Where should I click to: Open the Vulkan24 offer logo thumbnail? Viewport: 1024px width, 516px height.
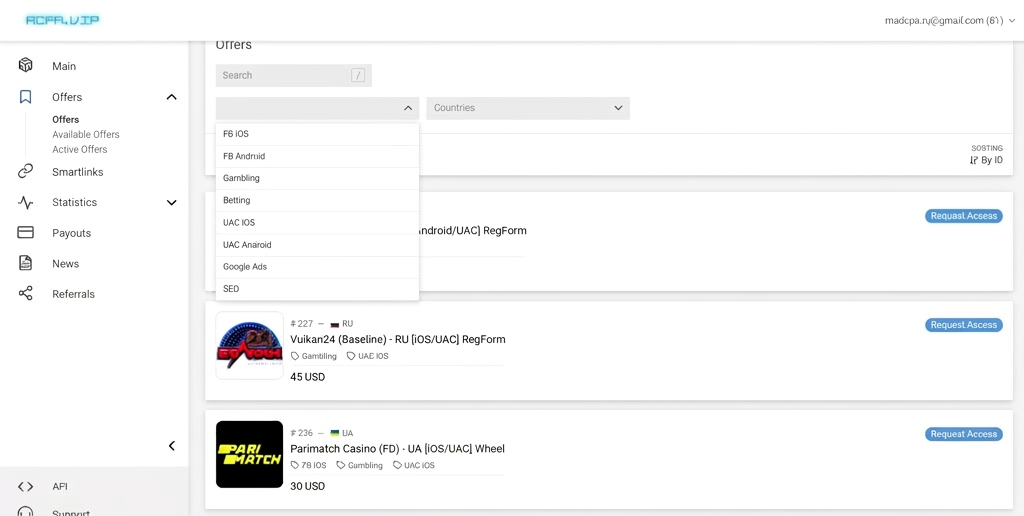pos(249,346)
